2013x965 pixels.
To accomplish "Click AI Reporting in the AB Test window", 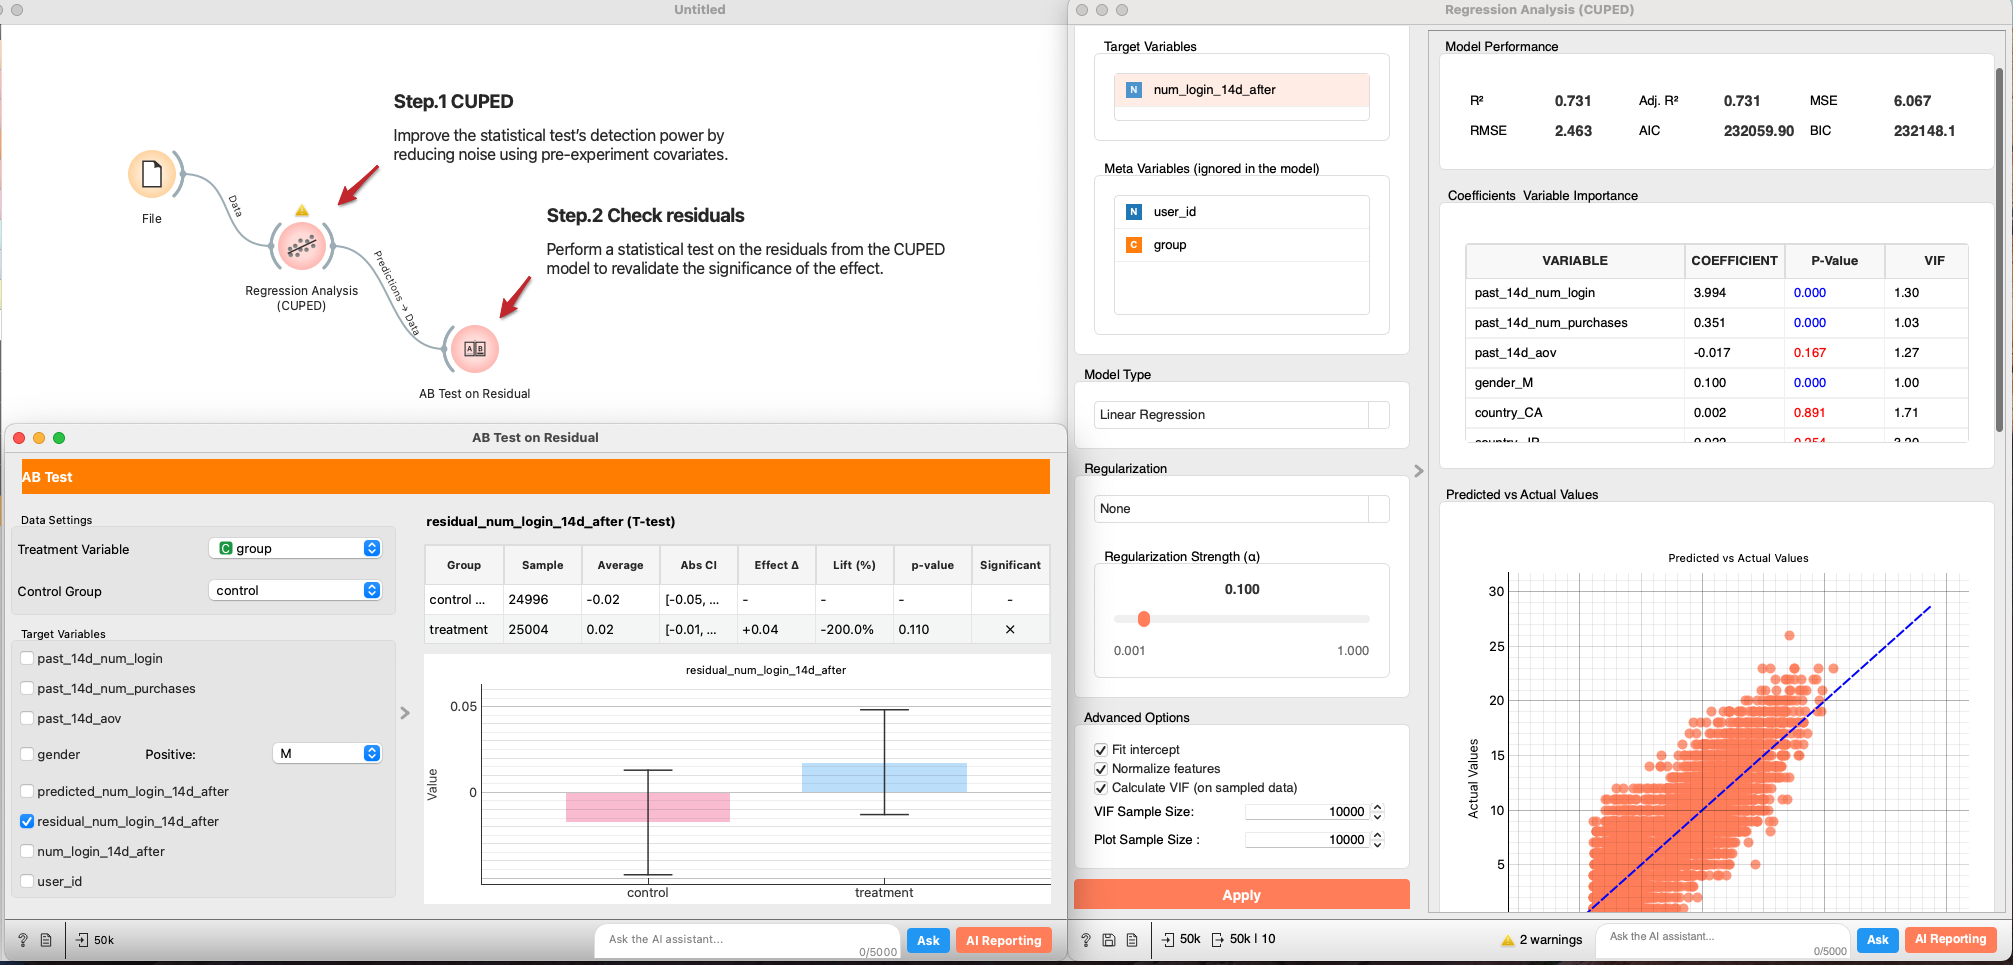I will tap(1003, 940).
